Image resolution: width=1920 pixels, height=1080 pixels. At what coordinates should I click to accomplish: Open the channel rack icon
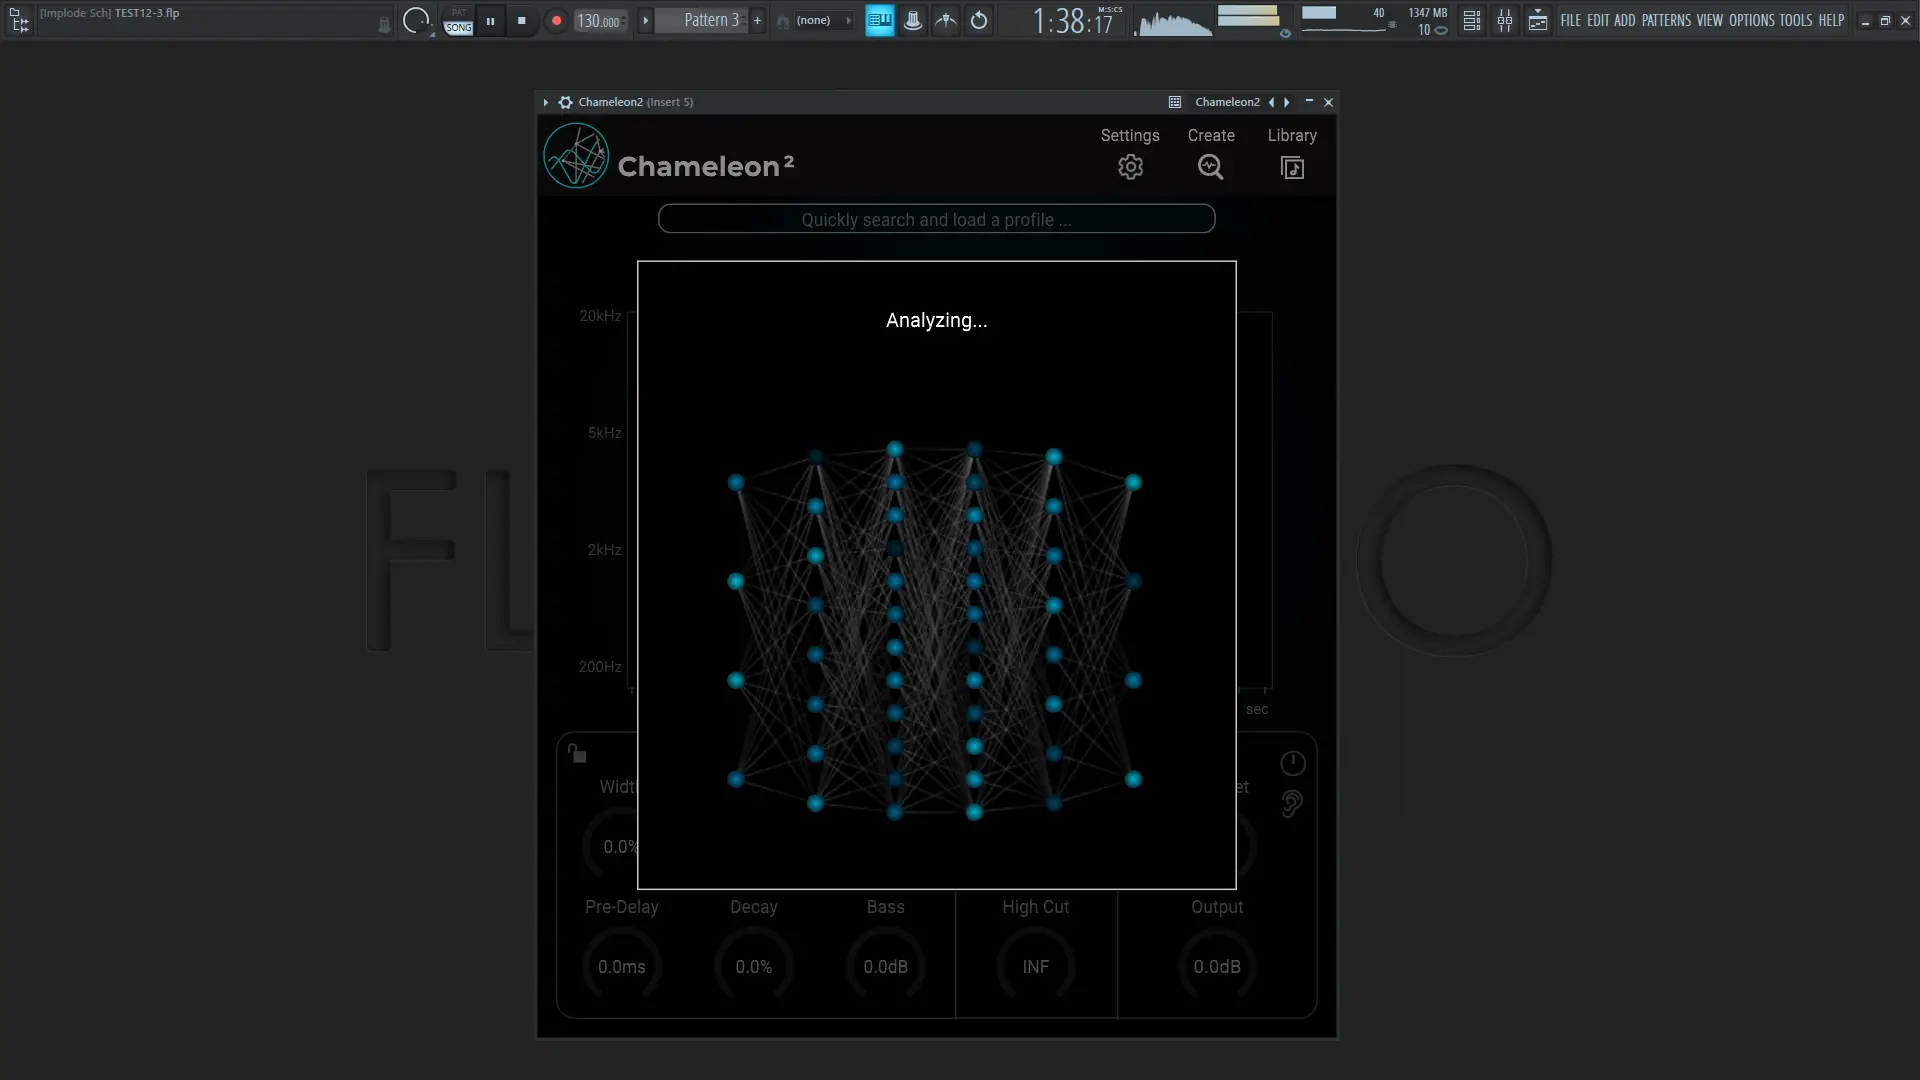[x=1472, y=20]
